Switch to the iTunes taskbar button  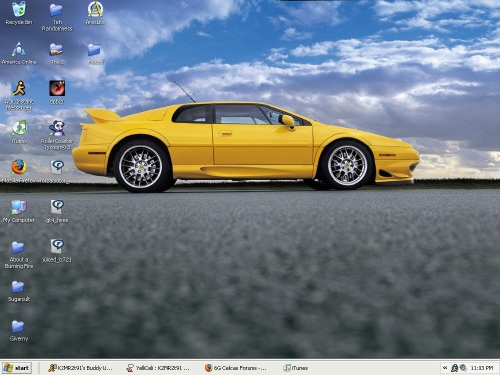(297, 368)
